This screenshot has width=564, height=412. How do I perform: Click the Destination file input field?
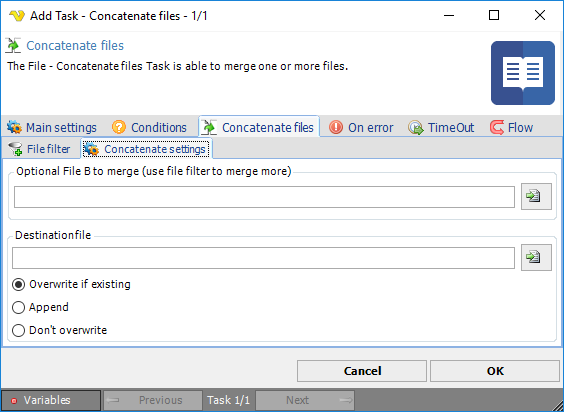point(263,258)
